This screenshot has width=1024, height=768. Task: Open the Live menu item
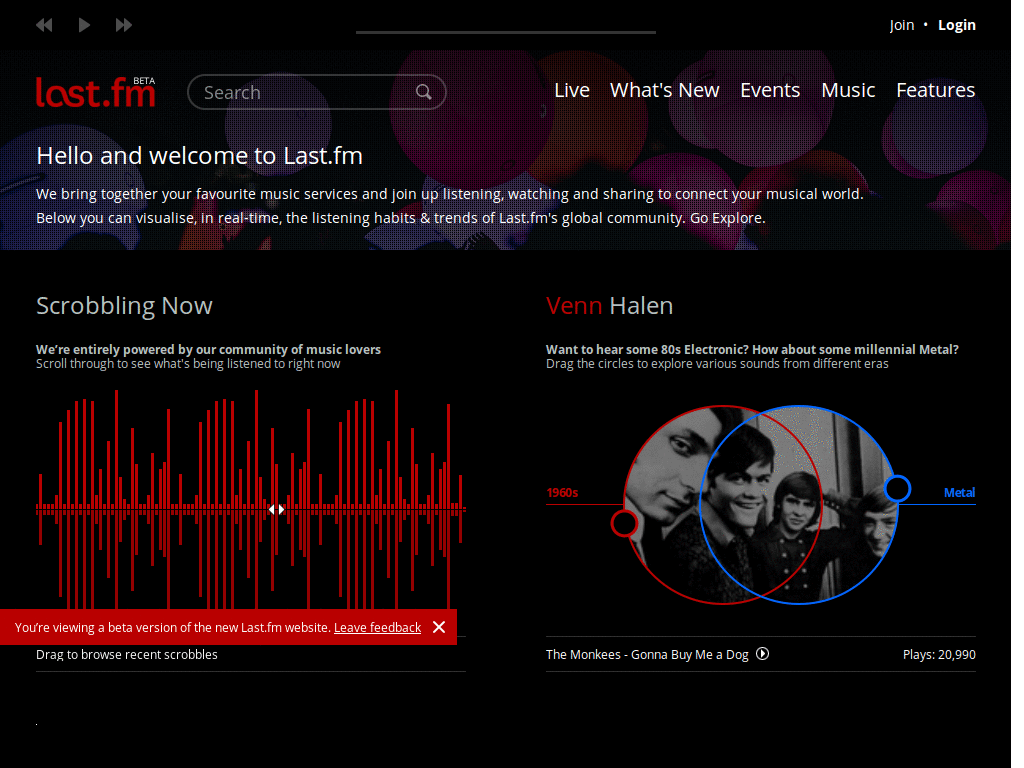pos(571,90)
